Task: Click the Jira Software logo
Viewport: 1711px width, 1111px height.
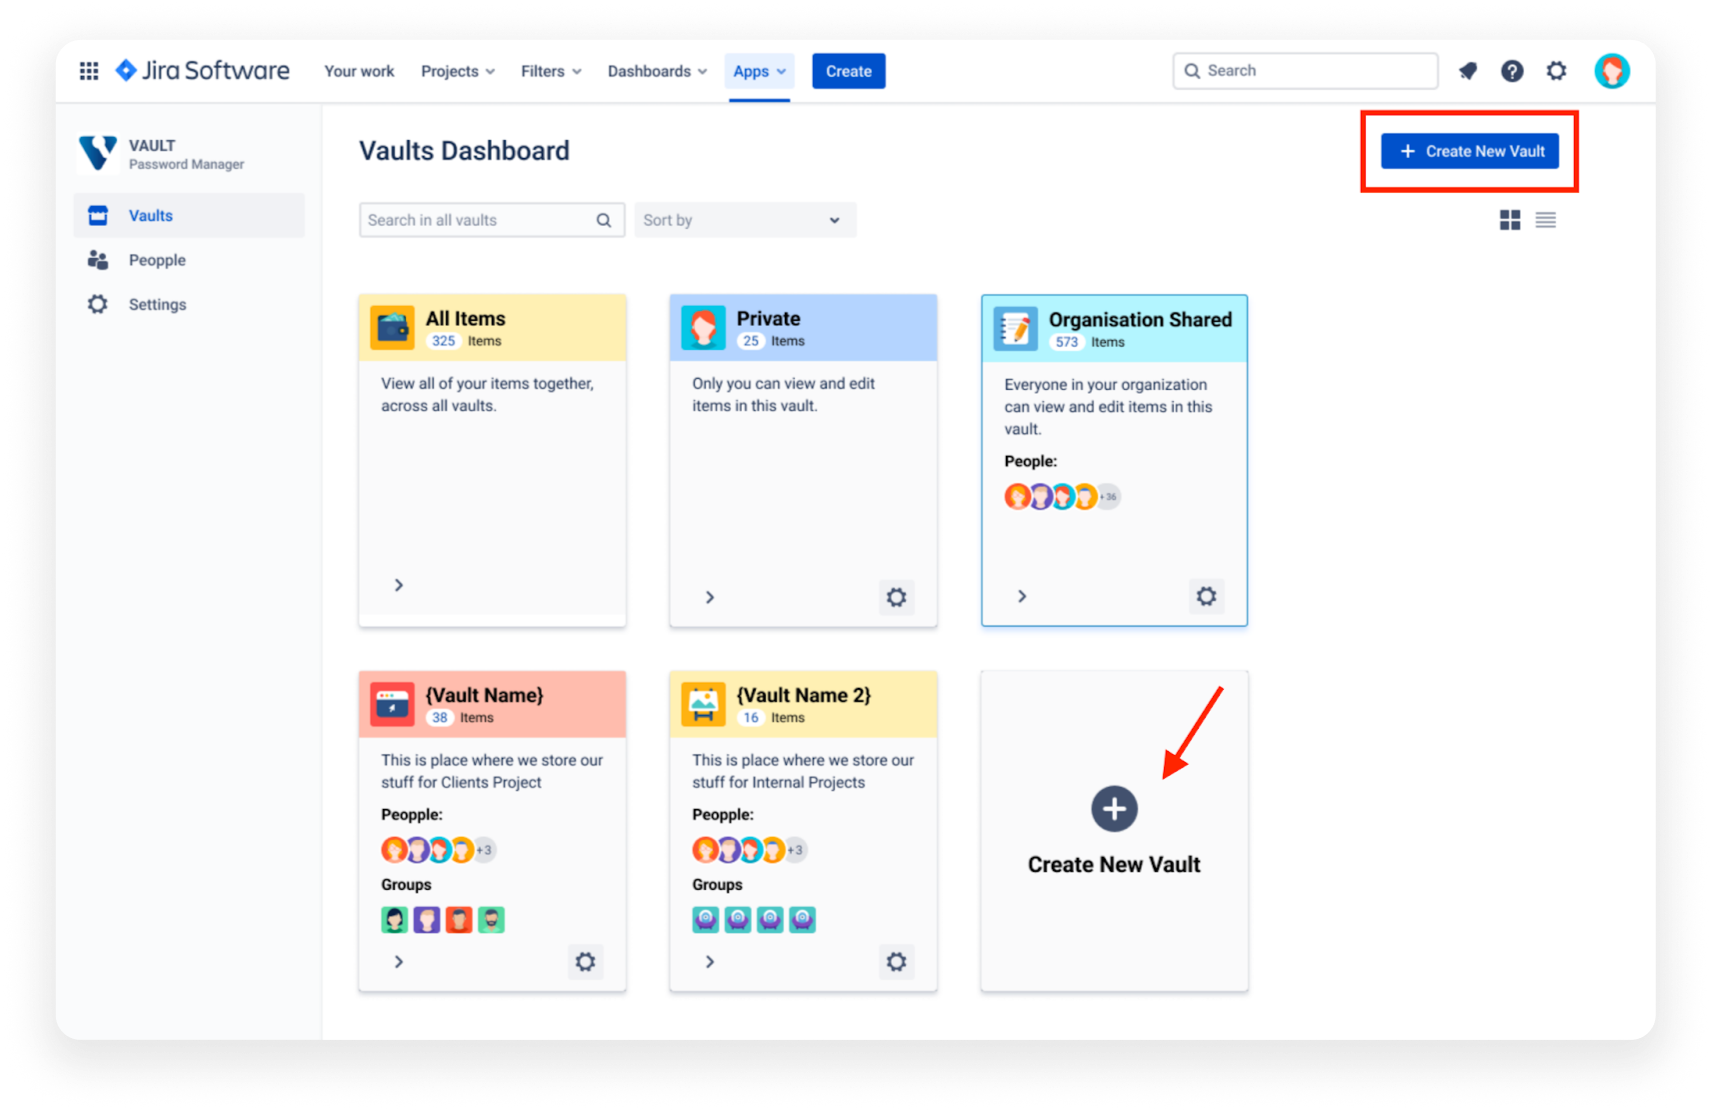Action: tap(202, 70)
